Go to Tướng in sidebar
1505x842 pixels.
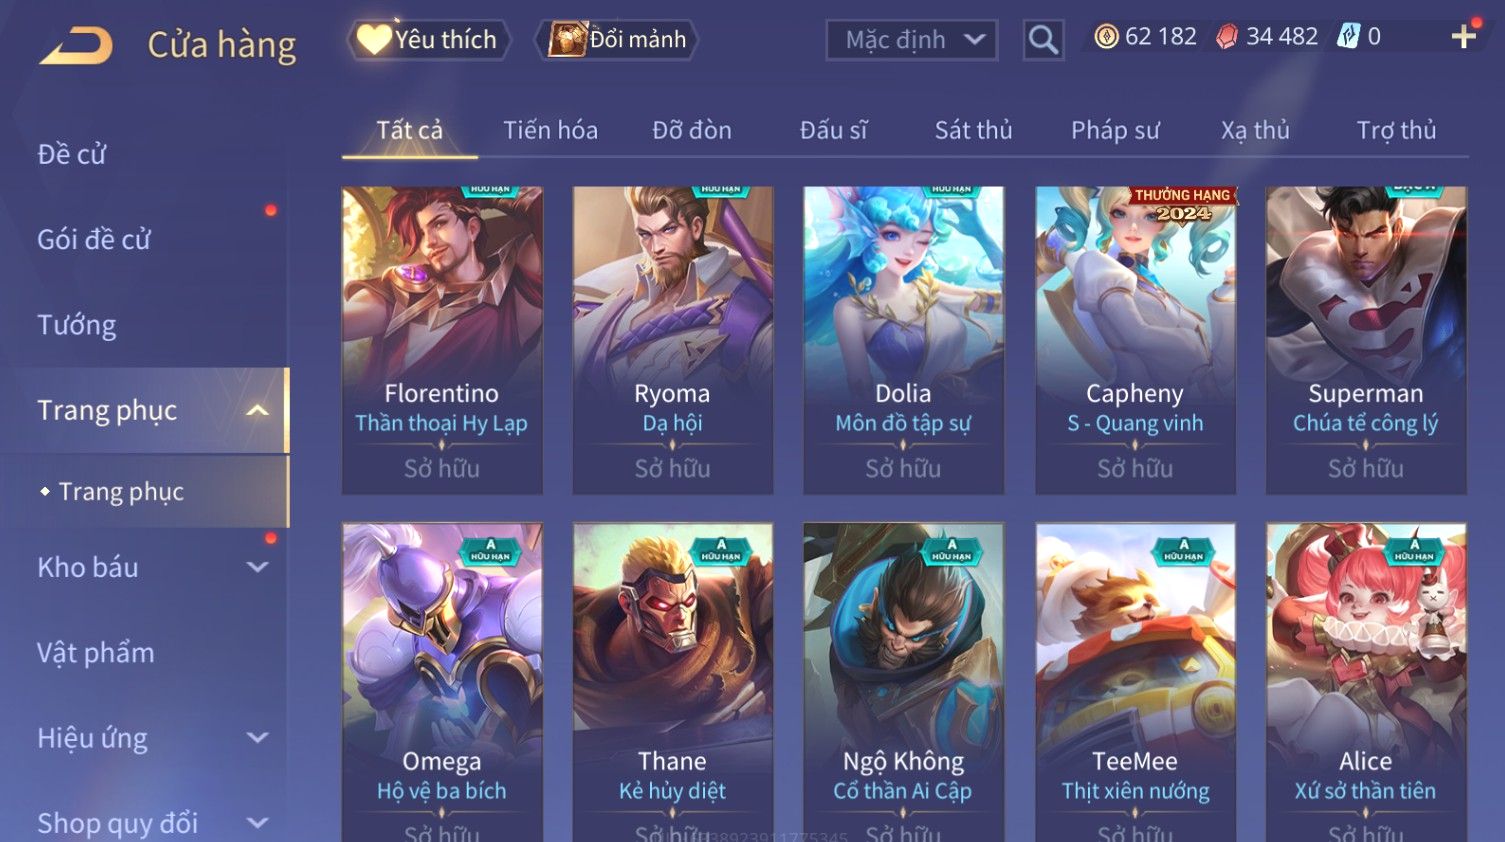tap(77, 325)
